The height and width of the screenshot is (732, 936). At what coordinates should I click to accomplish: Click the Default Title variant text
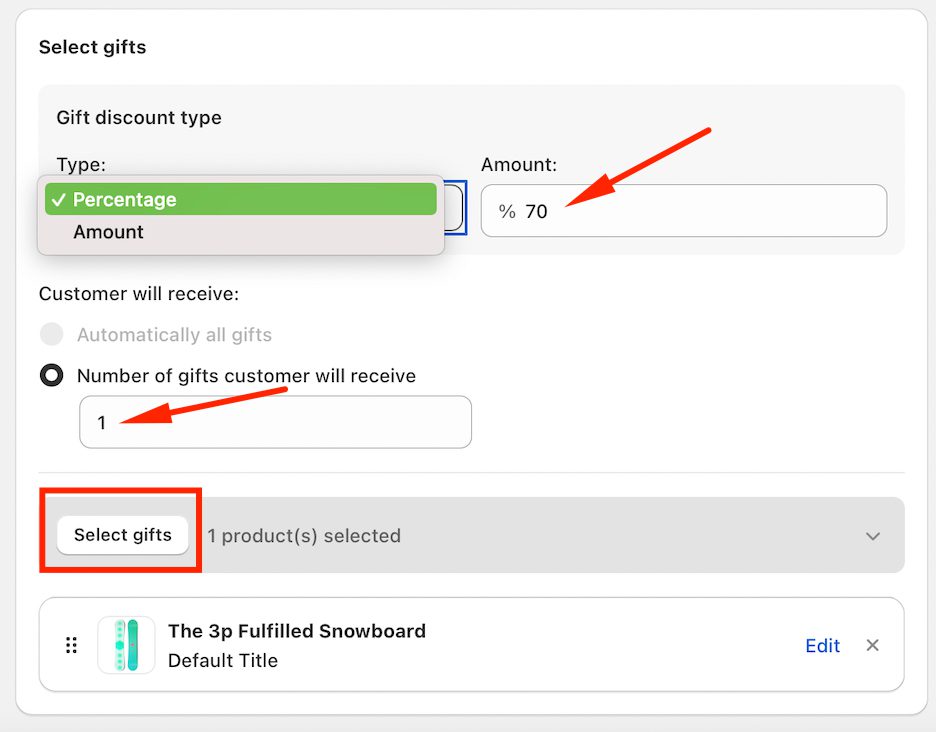[223, 660]
